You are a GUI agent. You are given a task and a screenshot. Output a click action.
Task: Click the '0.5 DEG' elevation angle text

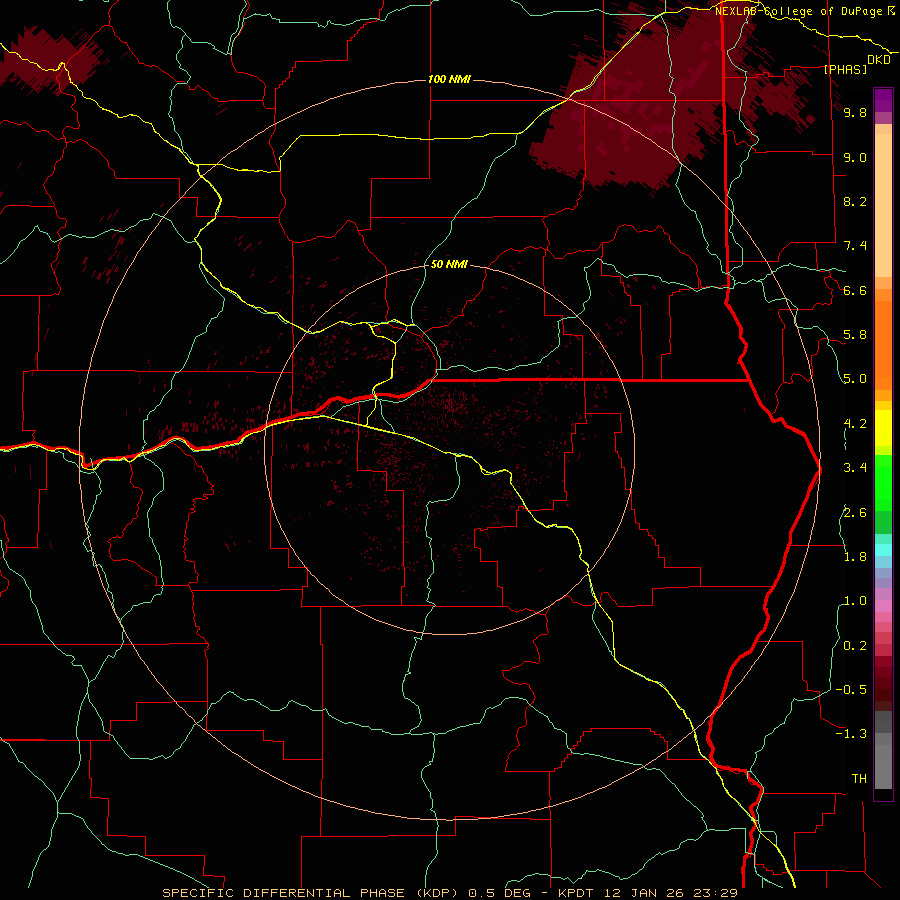pos(498,893)
